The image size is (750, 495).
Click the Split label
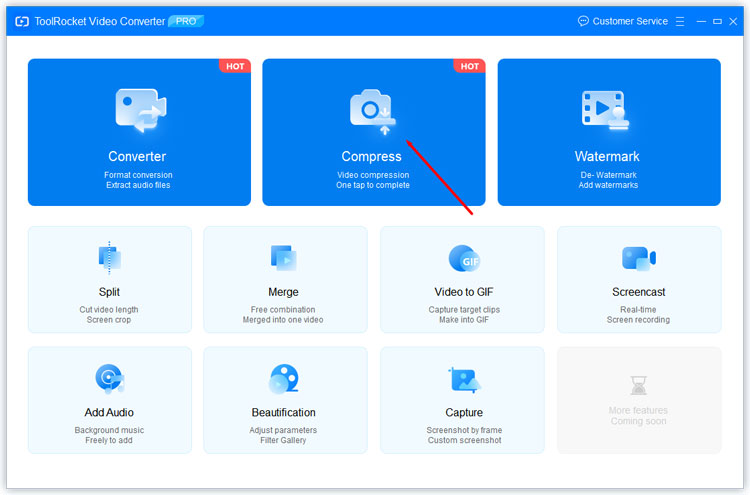tap(109, 292)
